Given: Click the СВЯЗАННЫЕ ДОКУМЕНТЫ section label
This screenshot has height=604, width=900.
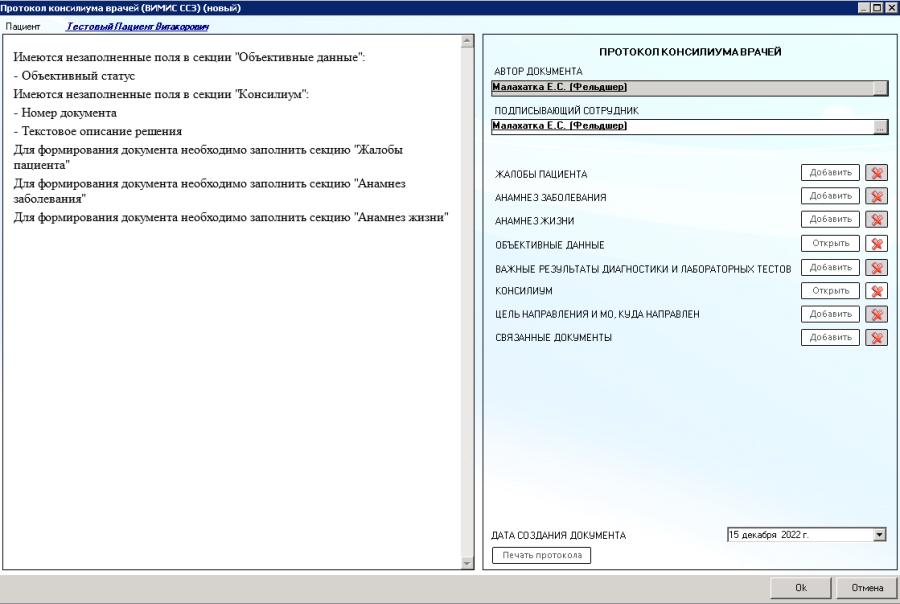Looking at the screenshot, I should tap(553, 338).
